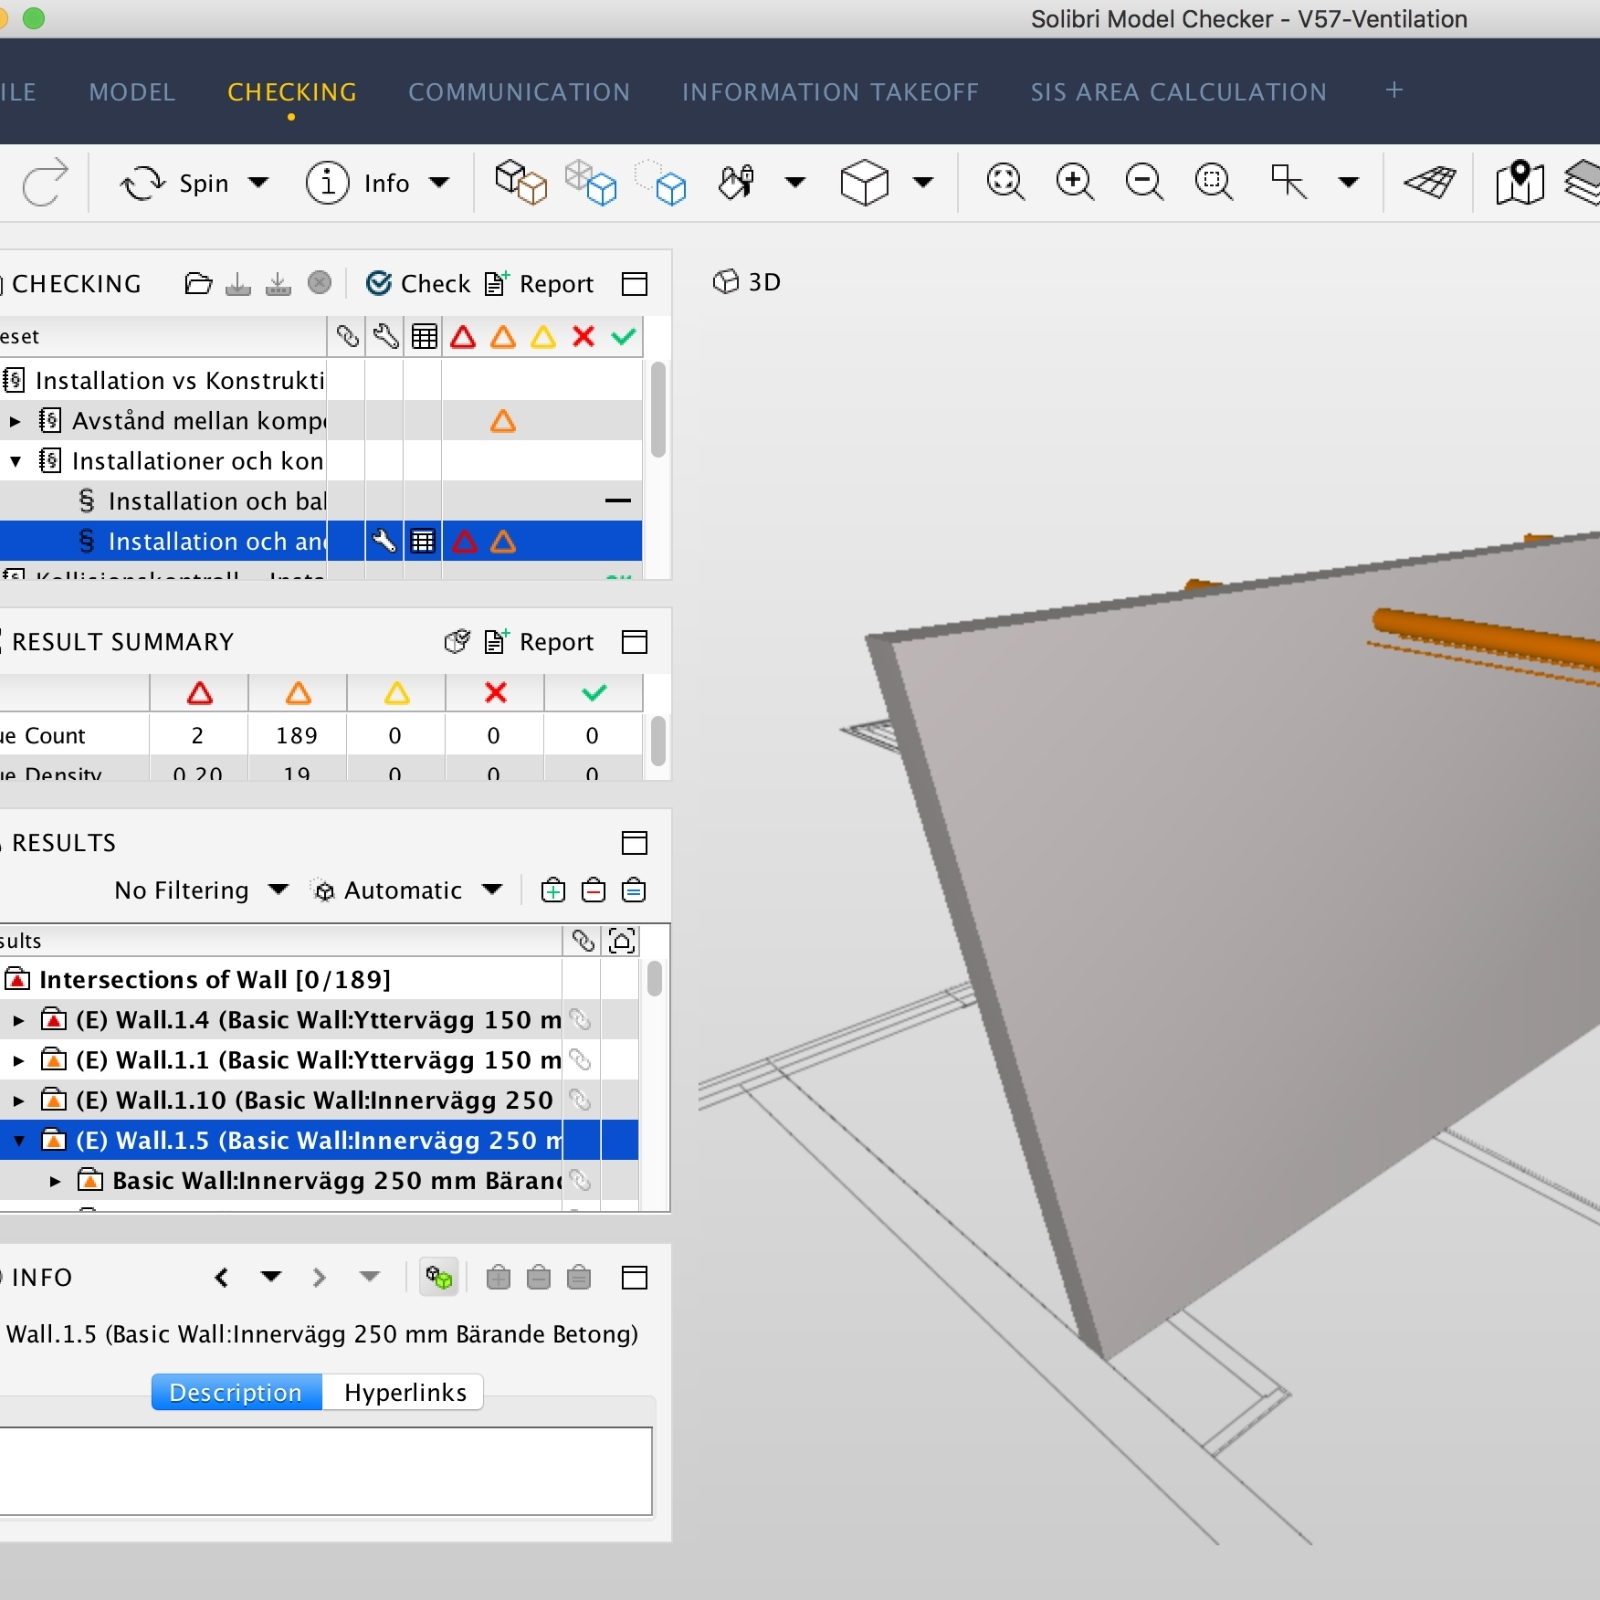This screenshot has height=1600, width=1600.
Task: Switch to the MODEL tab
Action: (132, 92)
